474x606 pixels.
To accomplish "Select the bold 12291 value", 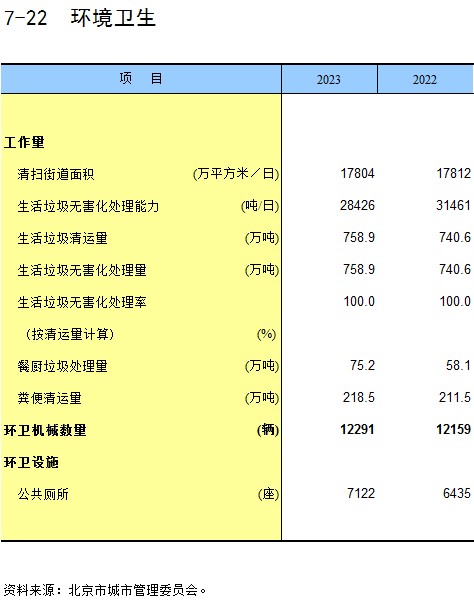I will point(357,429).
